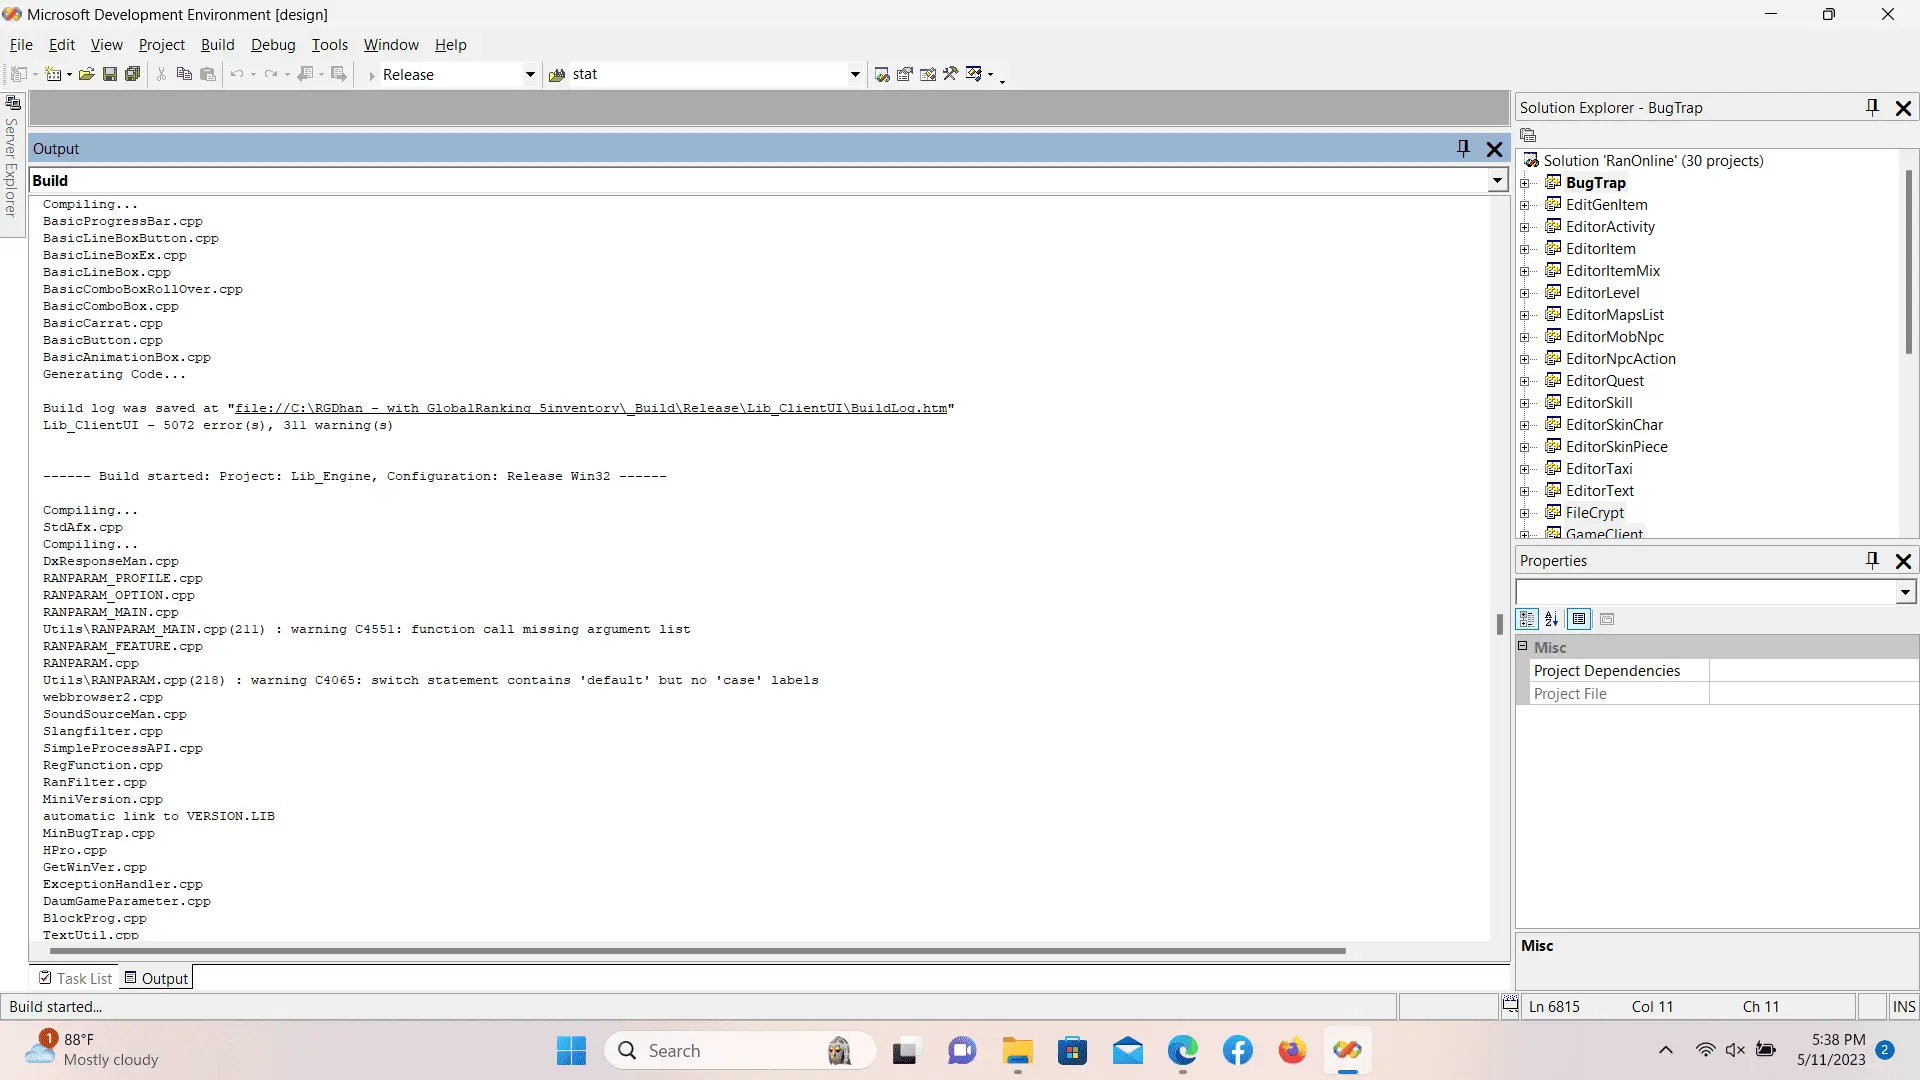Screen dimensions: 1920x1080
Task: Click the Add New Item toolbar icon
Action: [54, 74]
